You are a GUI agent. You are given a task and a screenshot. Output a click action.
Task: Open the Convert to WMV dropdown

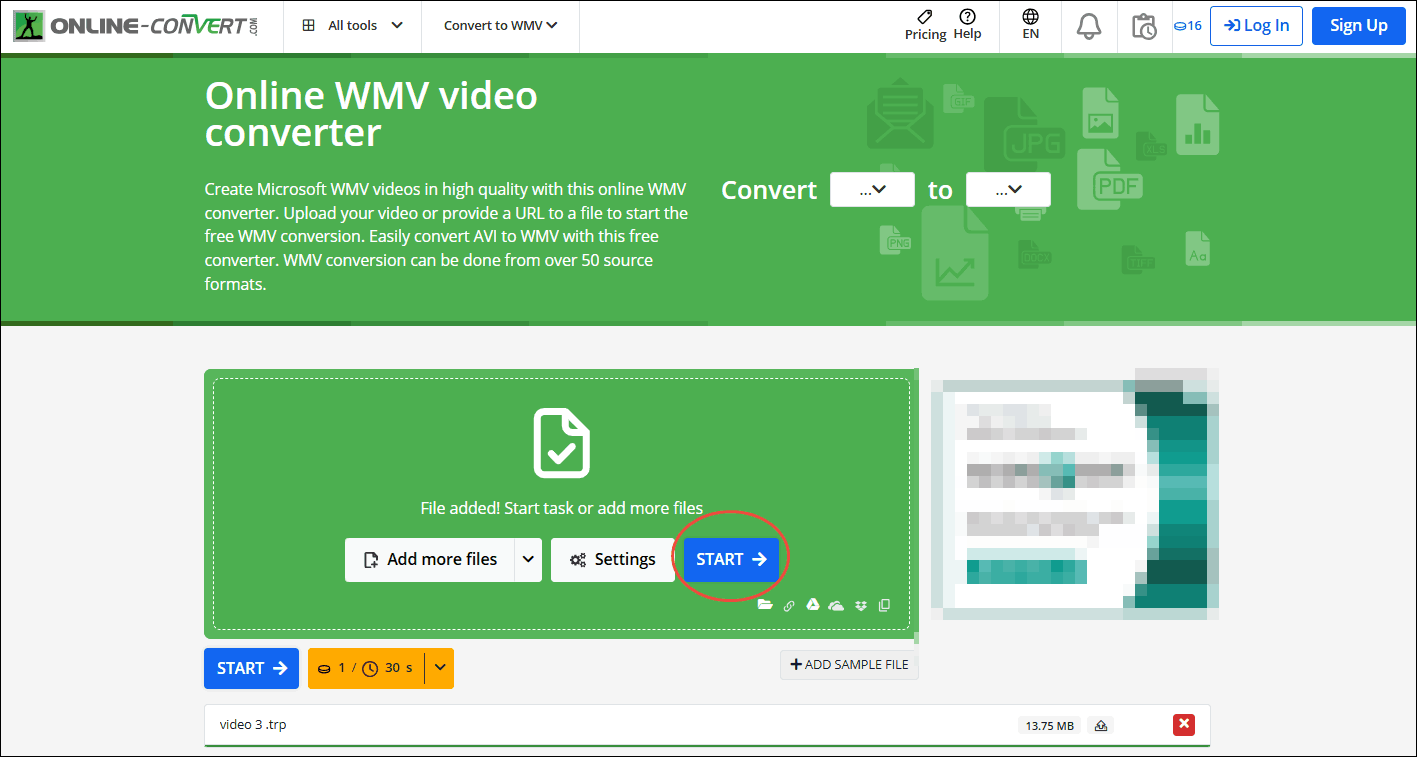(x=499, y=26)
